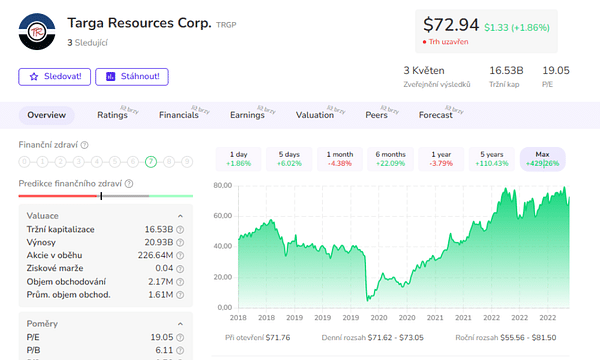Click the Stáhnout! download button
Image resolution: width=600 pixels, height=360 pixels.
(132, 77)
